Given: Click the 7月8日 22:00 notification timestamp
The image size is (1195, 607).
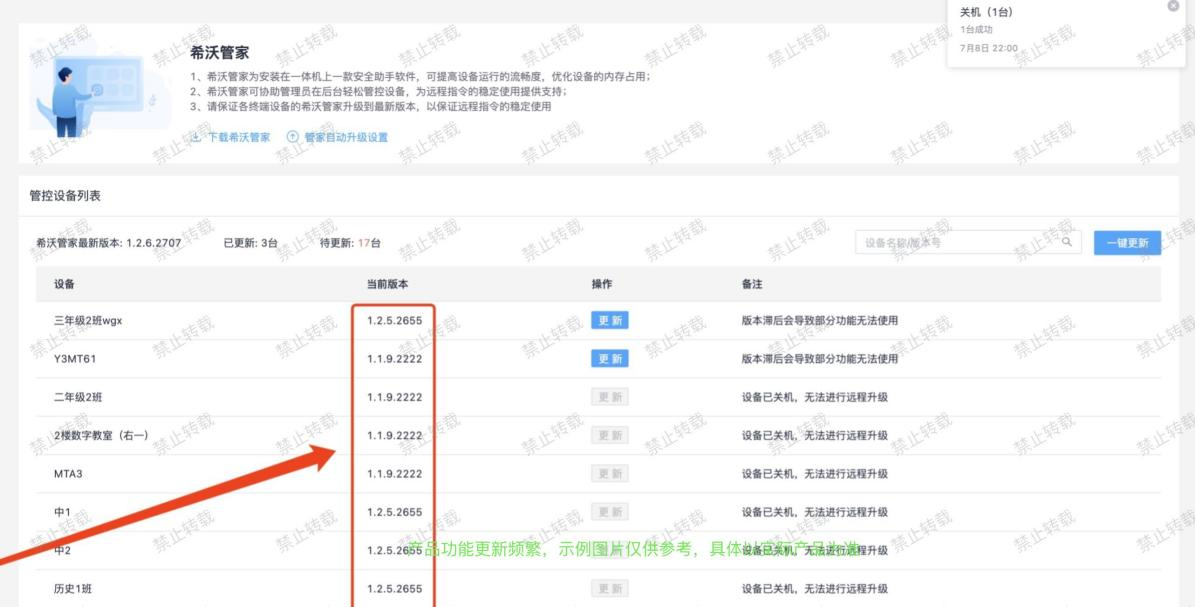Looking at the screenshot, I should tap(988, 47).
